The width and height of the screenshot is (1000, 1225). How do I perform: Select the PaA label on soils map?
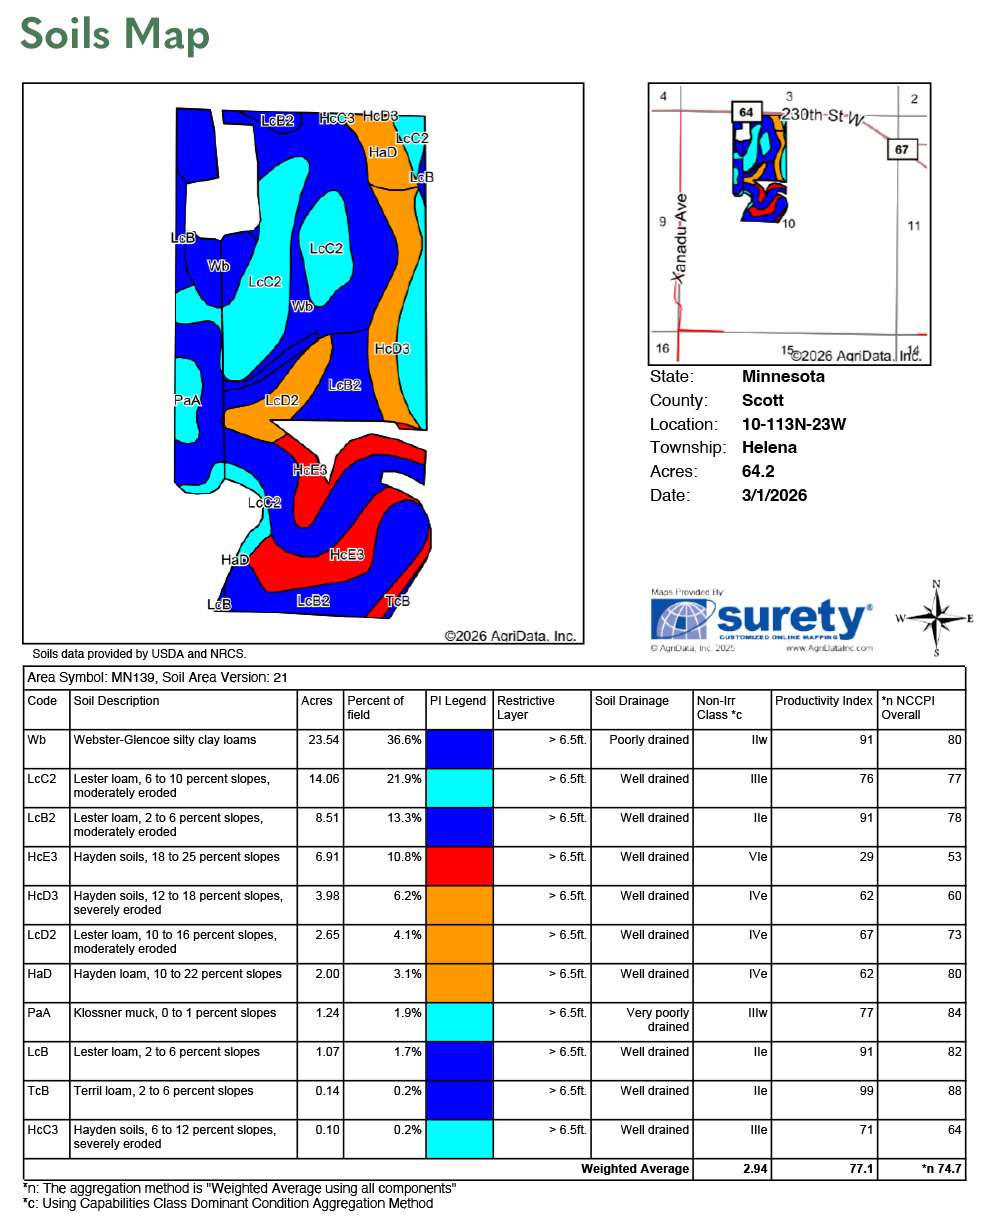pyautogui.click(x=187, y=400)
